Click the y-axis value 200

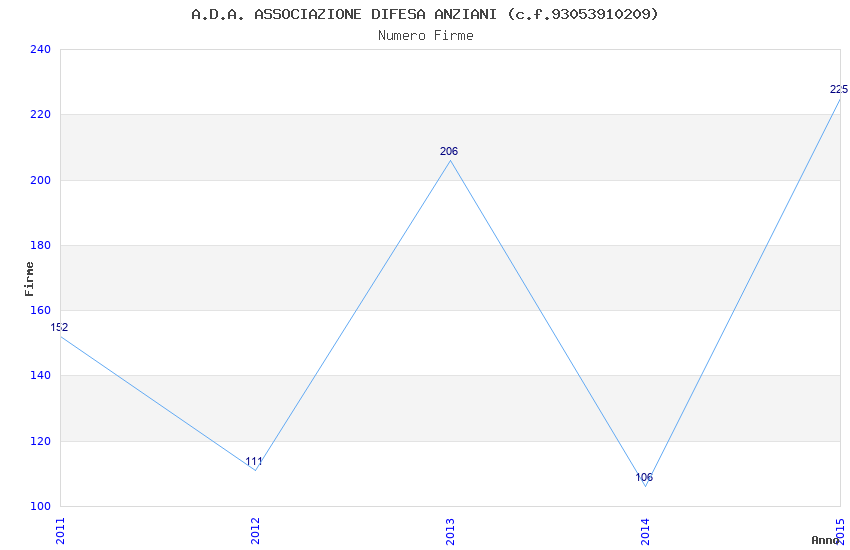click(x=40, y=180)
